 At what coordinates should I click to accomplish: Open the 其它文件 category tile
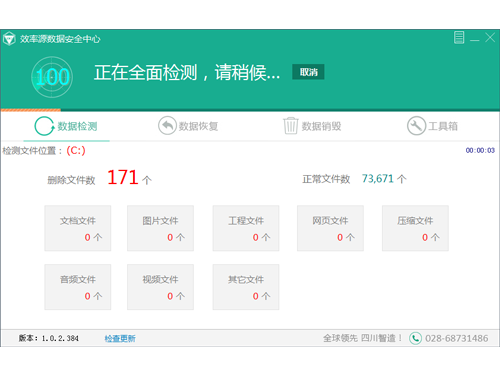click(246, 287)
